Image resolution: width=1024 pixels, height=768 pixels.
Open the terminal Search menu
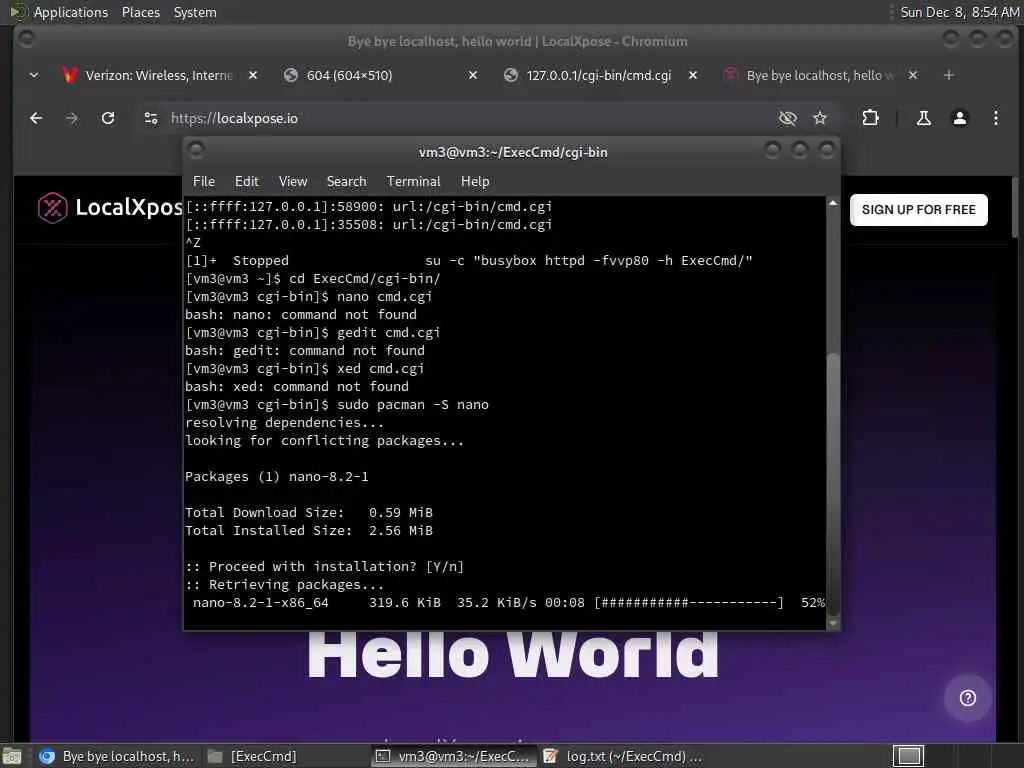pos(346,182)
